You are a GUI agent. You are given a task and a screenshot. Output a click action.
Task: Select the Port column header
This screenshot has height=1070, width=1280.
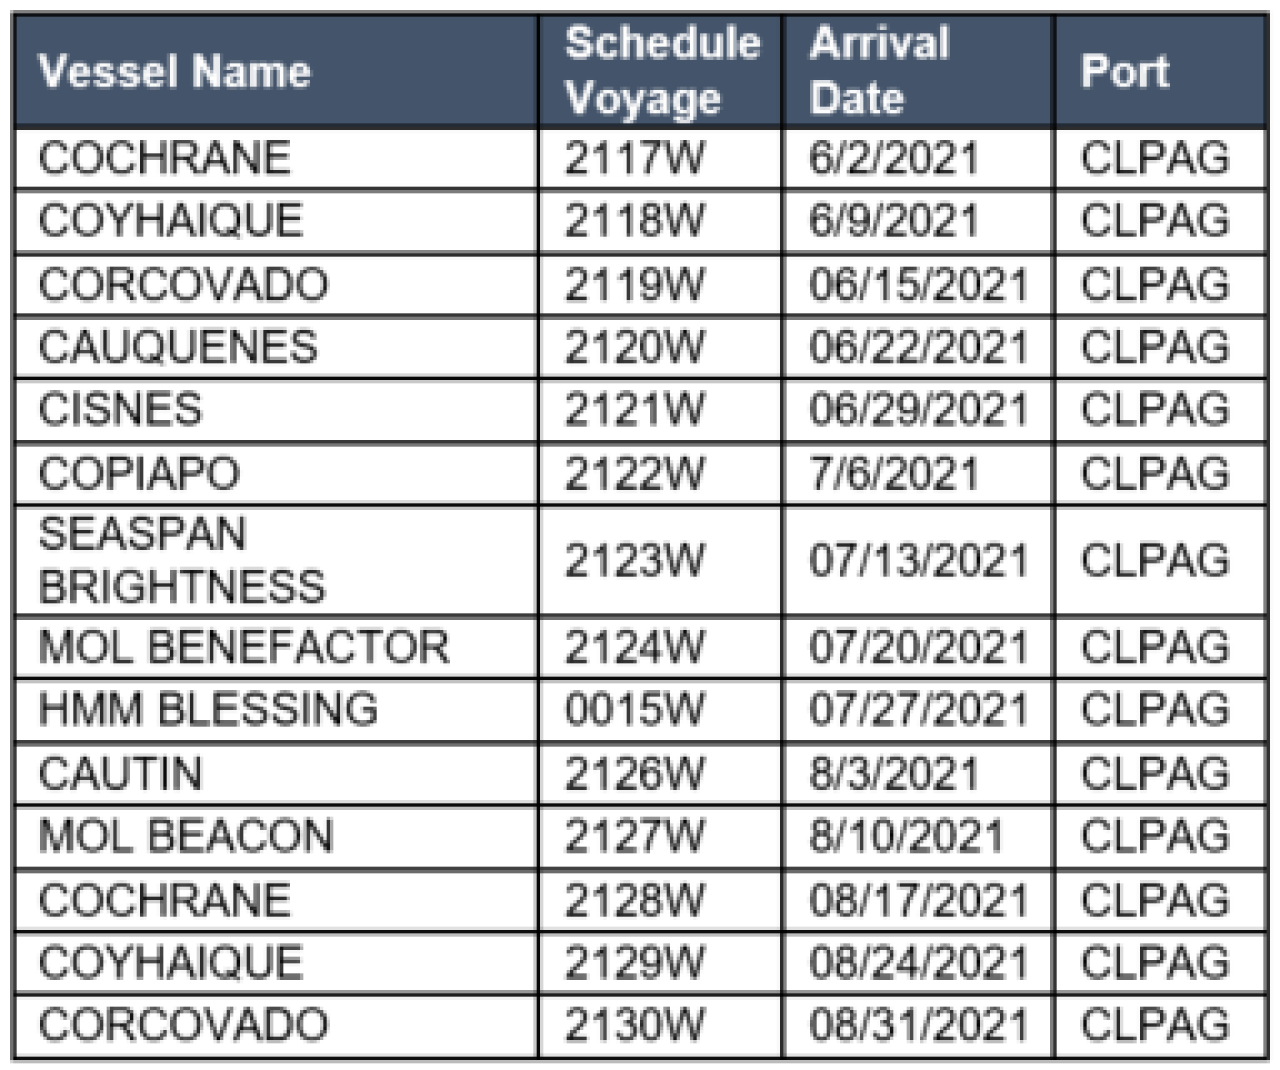pyautogui.click(x=1160, y=71)
